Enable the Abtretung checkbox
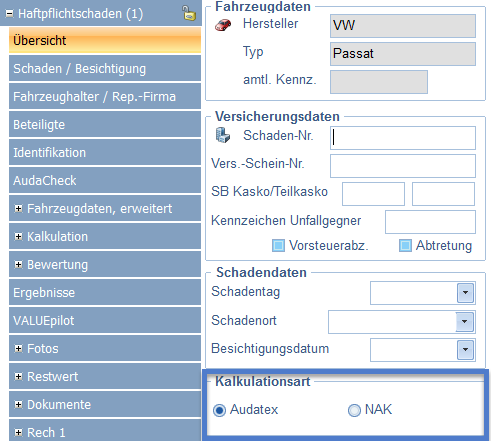 click(405, 246)
